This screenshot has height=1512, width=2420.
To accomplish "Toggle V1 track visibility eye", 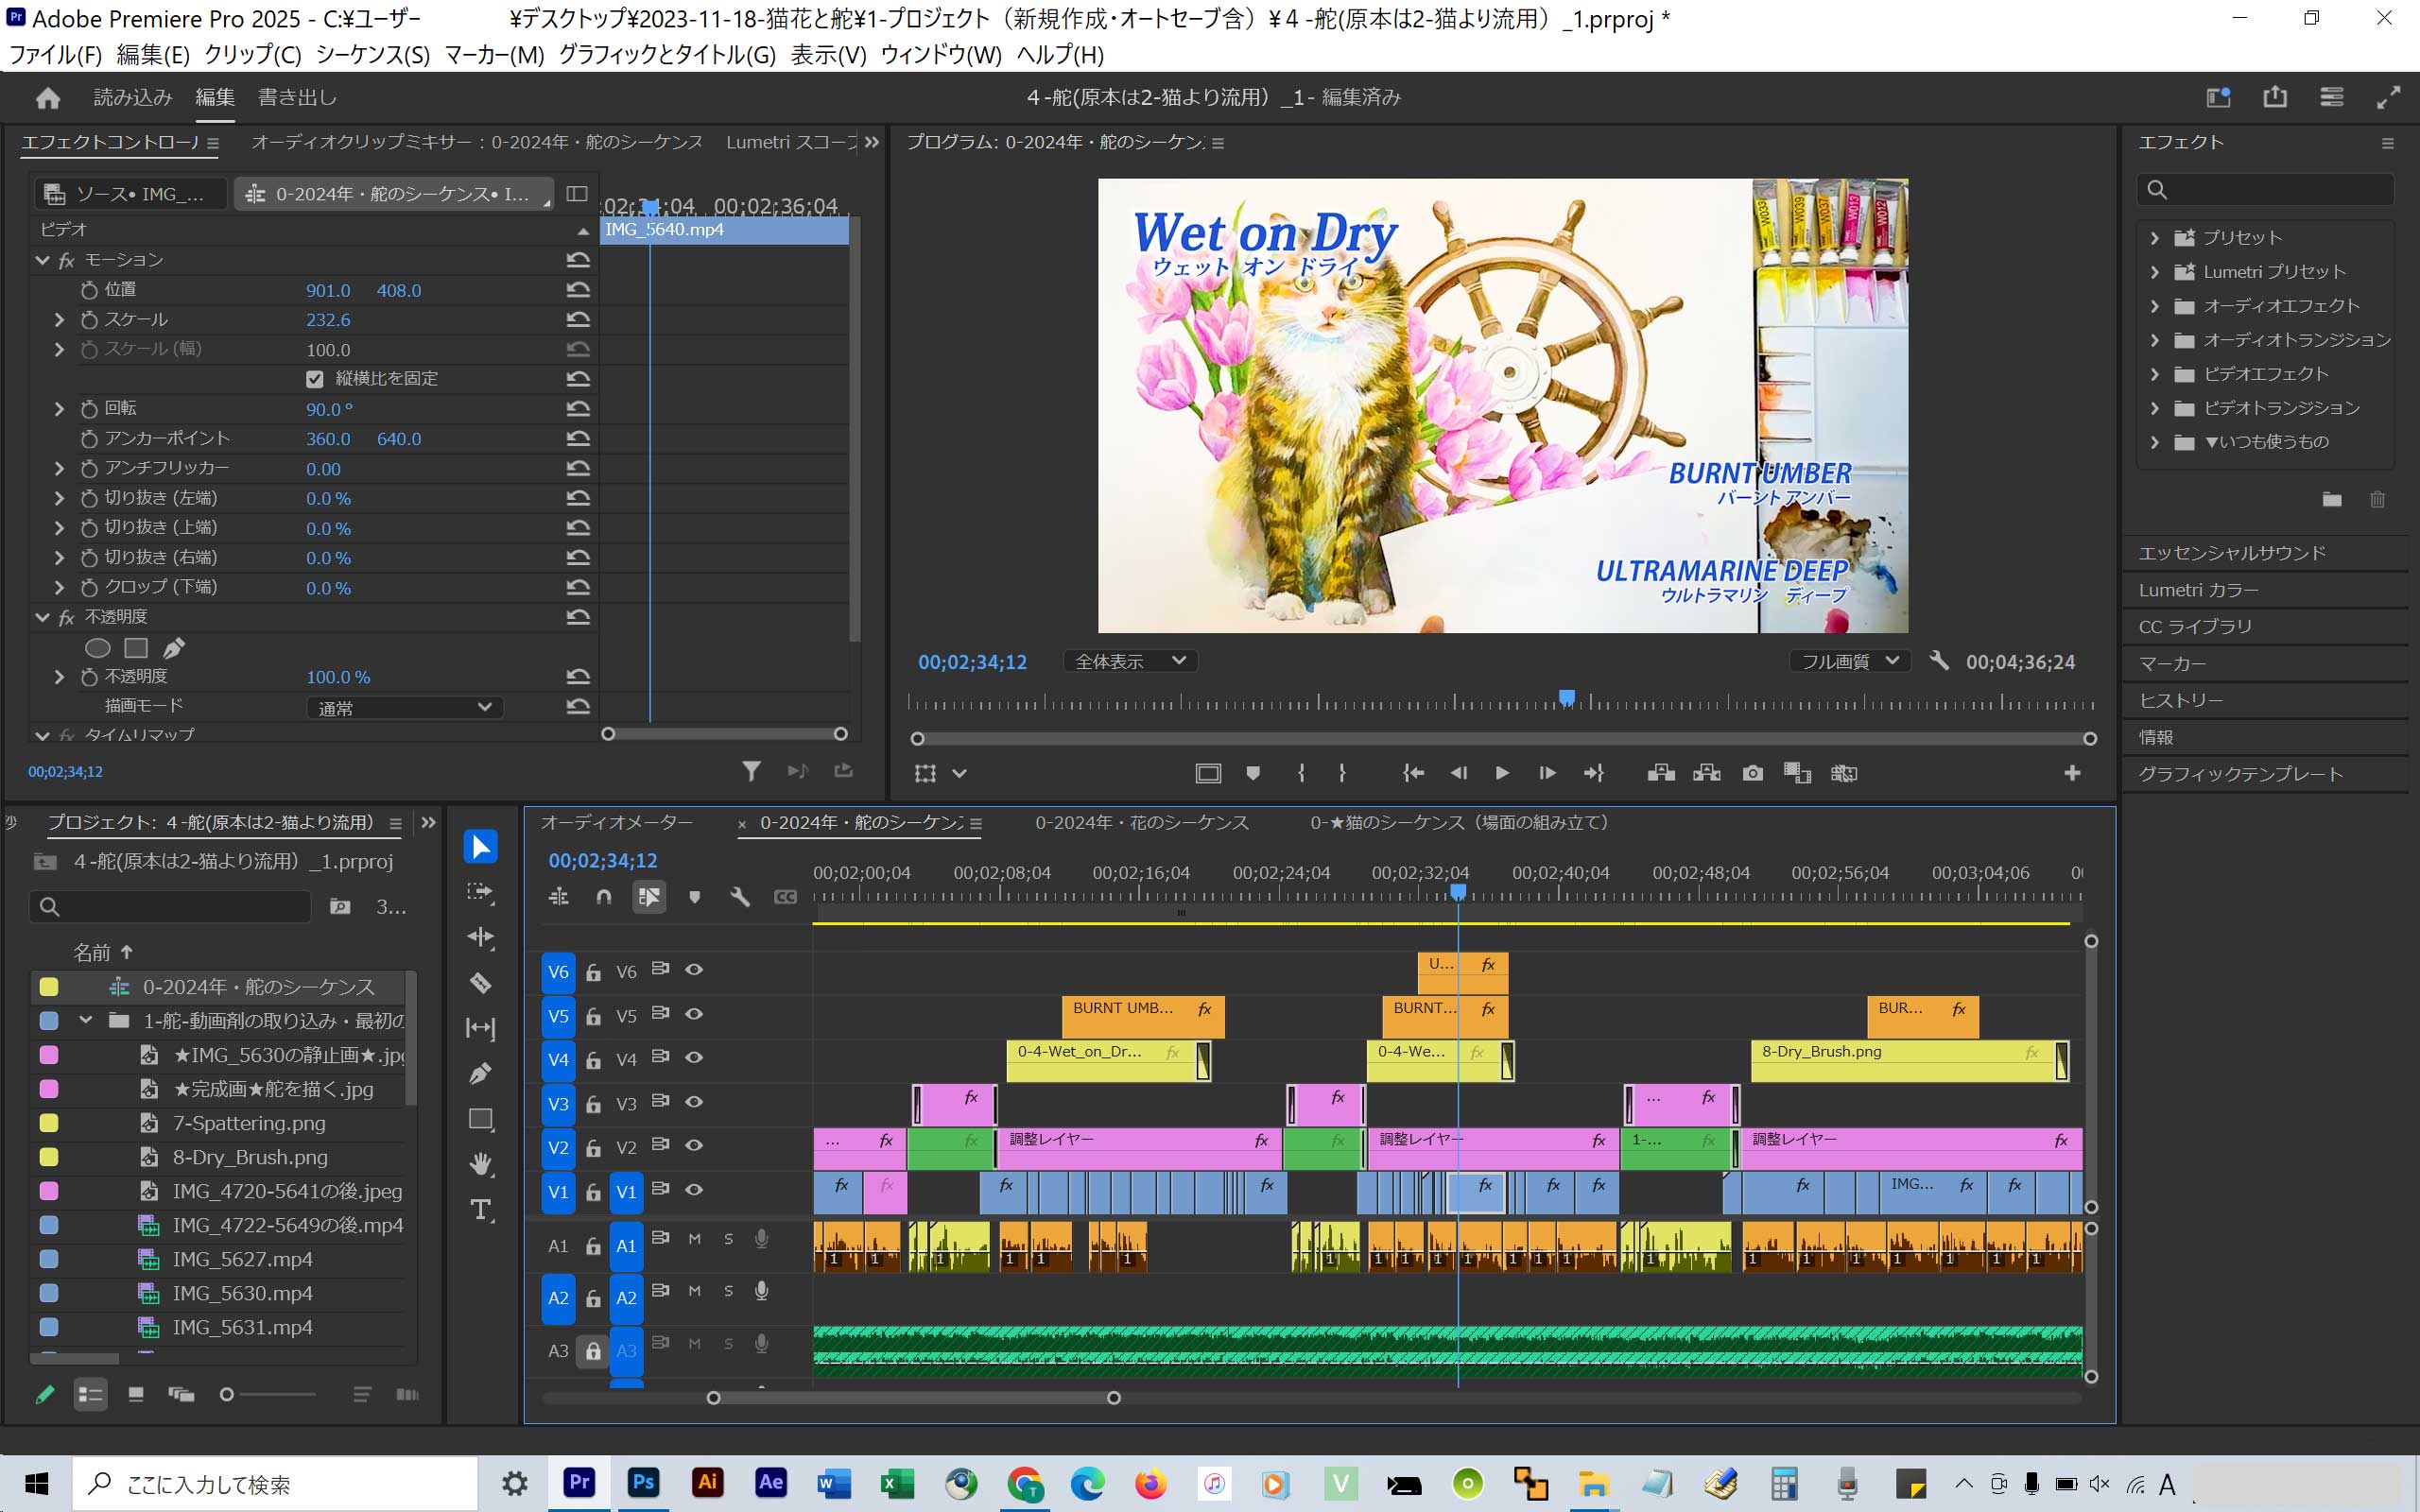I will coord(694,1190).
